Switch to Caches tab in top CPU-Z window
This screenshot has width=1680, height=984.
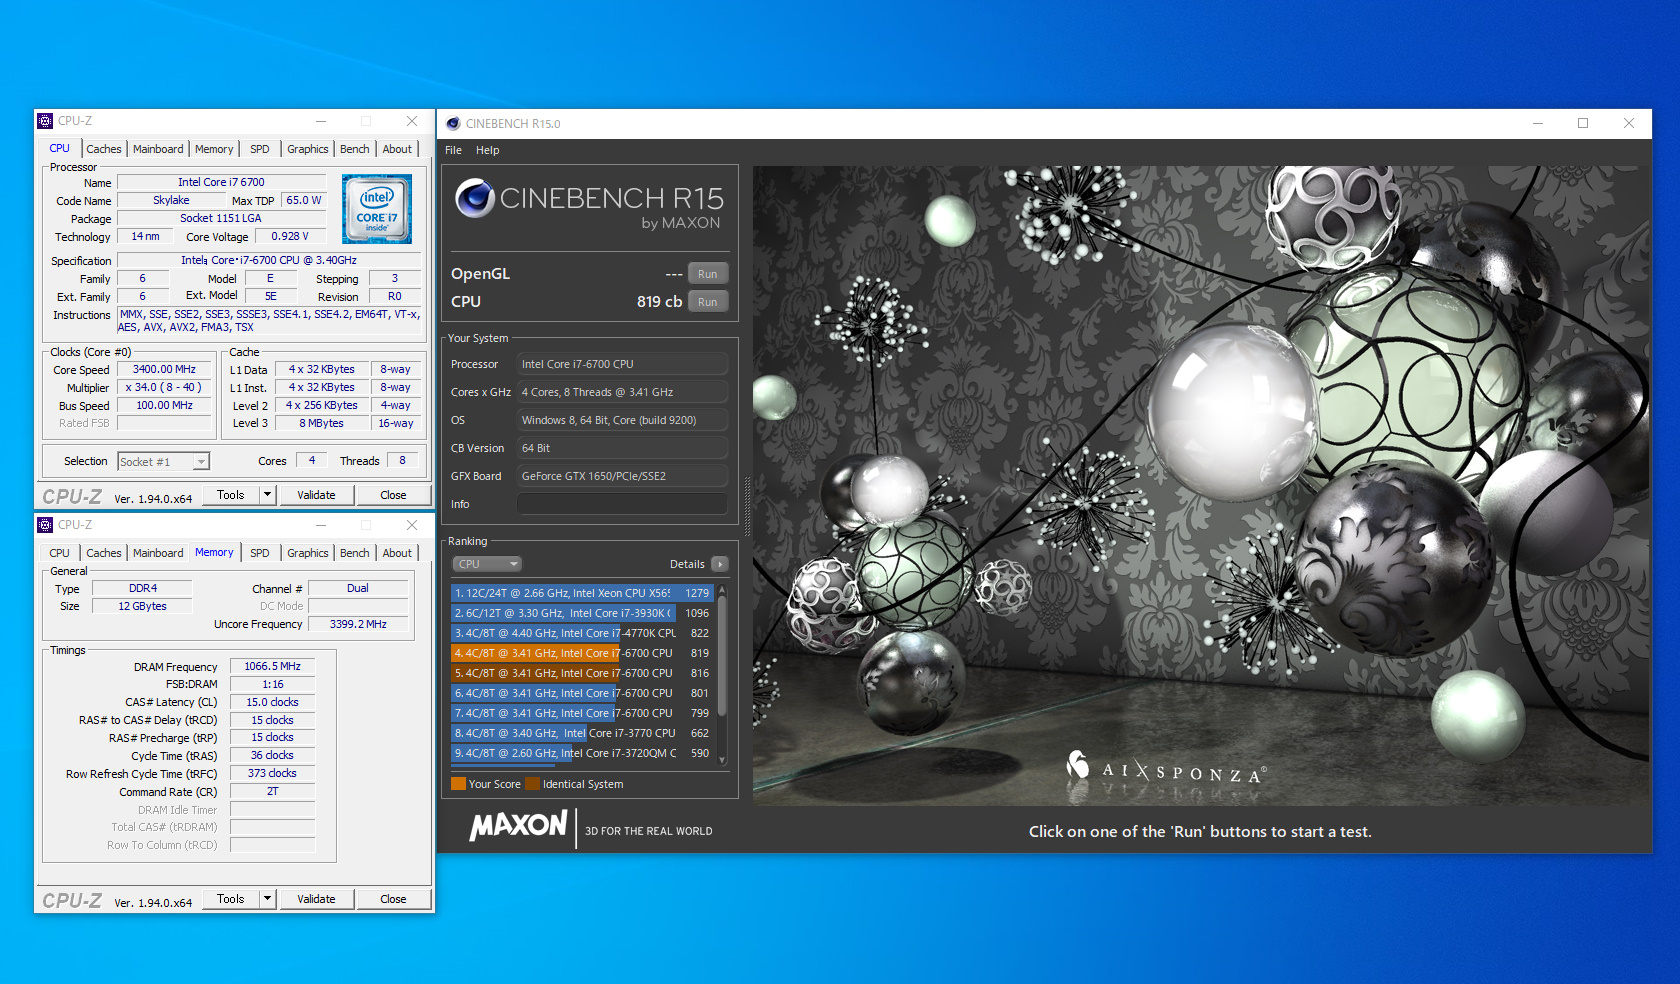point(103,149)
